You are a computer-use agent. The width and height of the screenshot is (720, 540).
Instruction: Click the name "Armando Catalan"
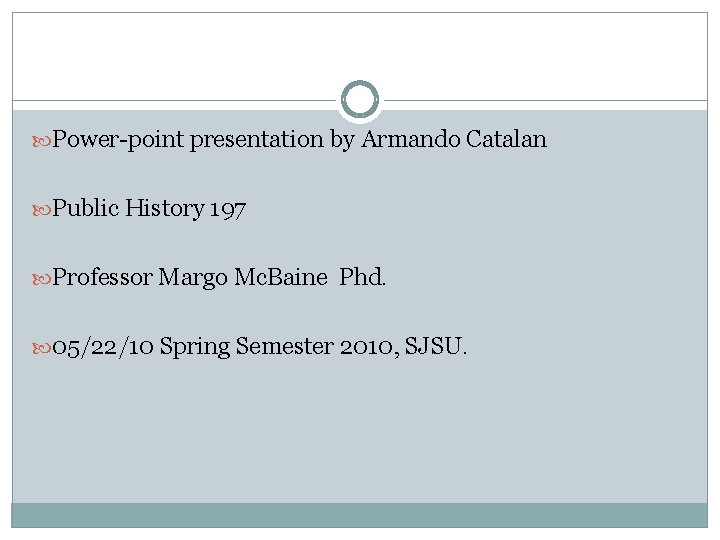(x=453, y=139)
